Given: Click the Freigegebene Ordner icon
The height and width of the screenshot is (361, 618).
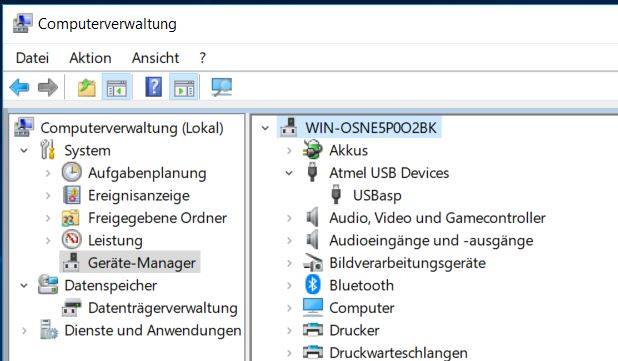Looking at the screenshot, I should (x=71, y=218).
